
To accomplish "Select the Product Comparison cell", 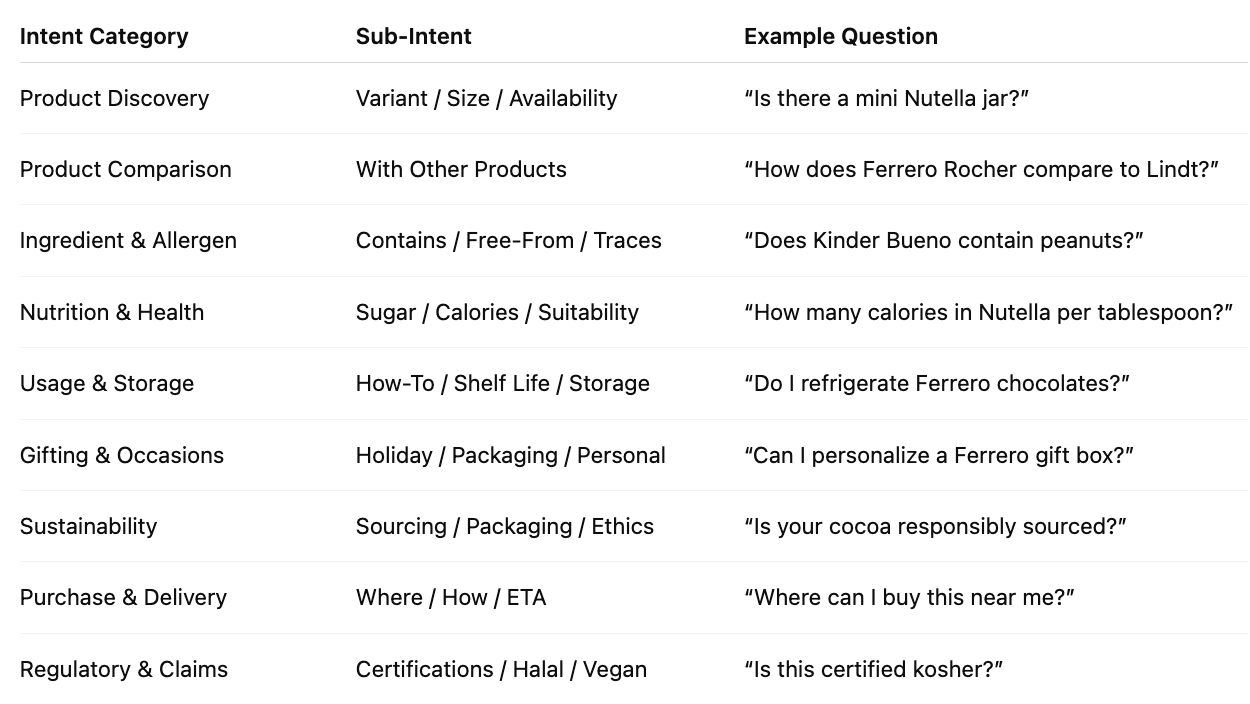I will tap(126, 169).
